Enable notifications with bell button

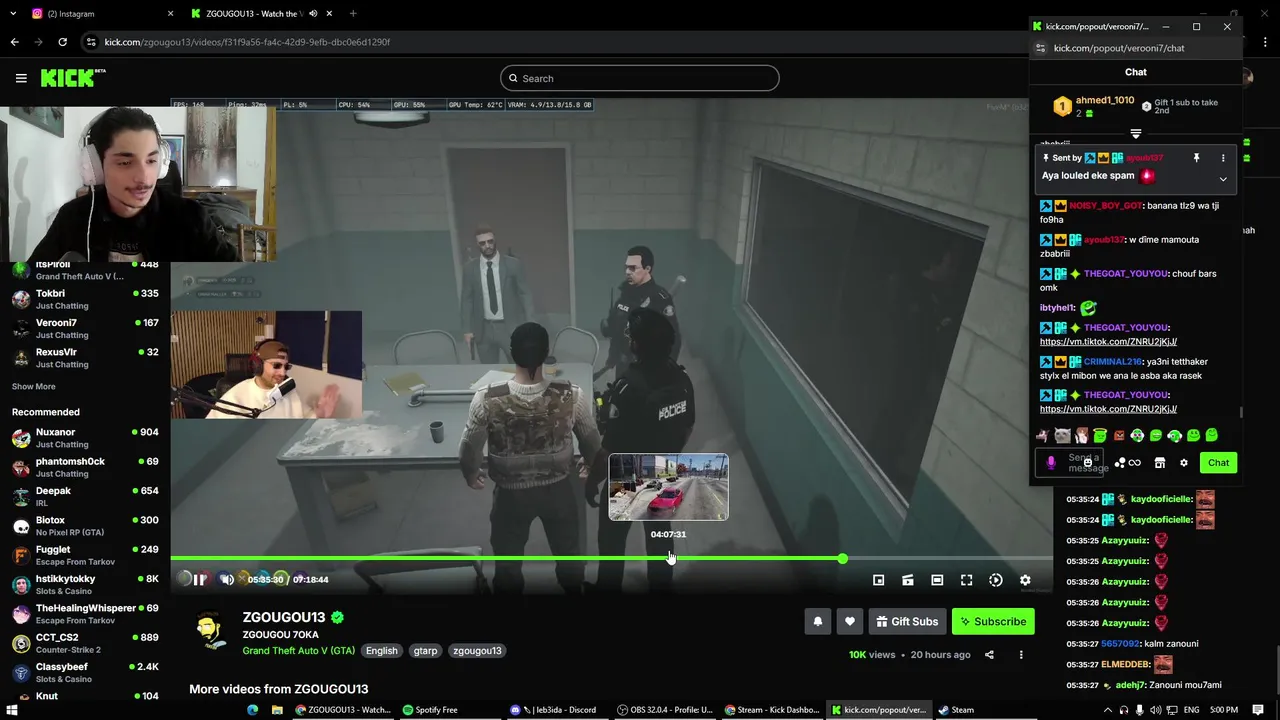(817, 621)
